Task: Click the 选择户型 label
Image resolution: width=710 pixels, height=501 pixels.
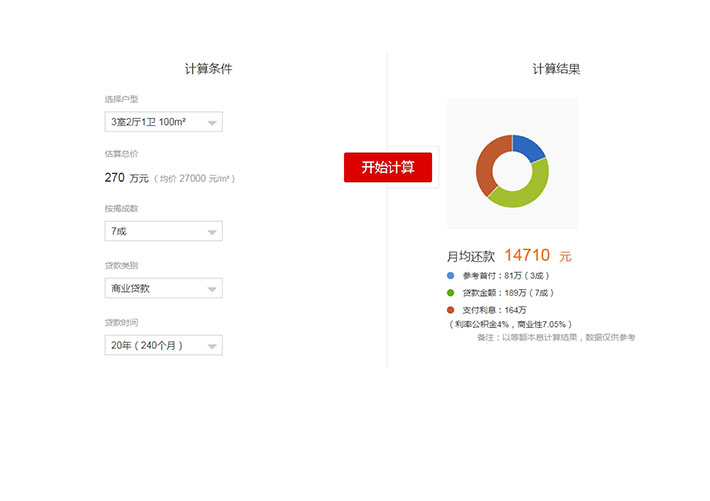Action: coord(121,99)
